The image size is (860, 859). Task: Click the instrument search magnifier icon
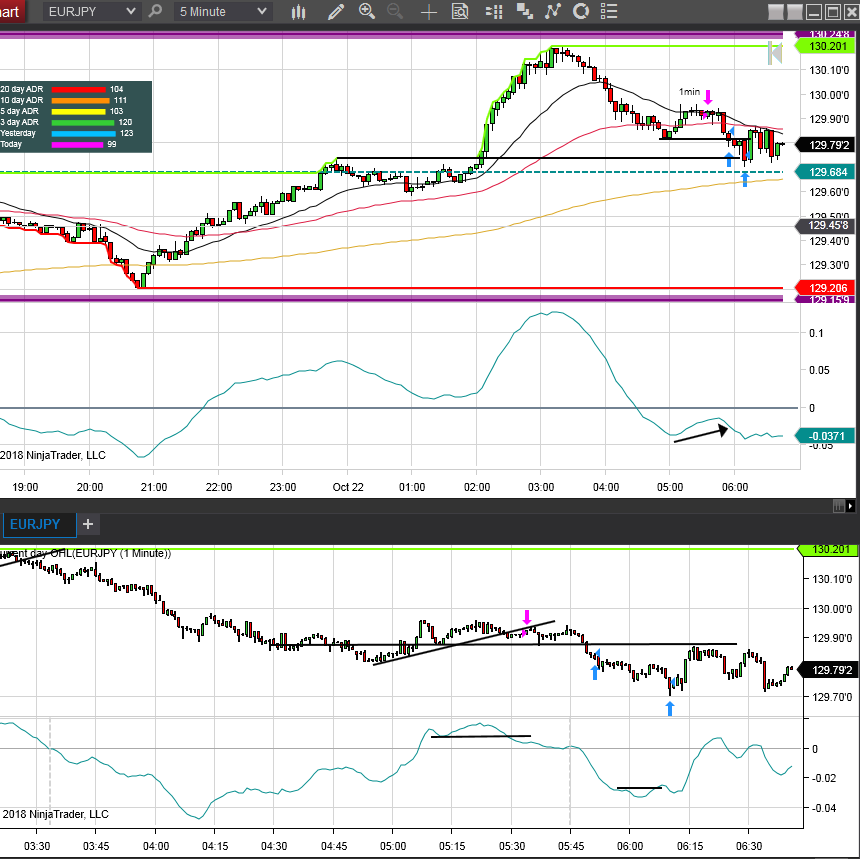coord(156,11)
